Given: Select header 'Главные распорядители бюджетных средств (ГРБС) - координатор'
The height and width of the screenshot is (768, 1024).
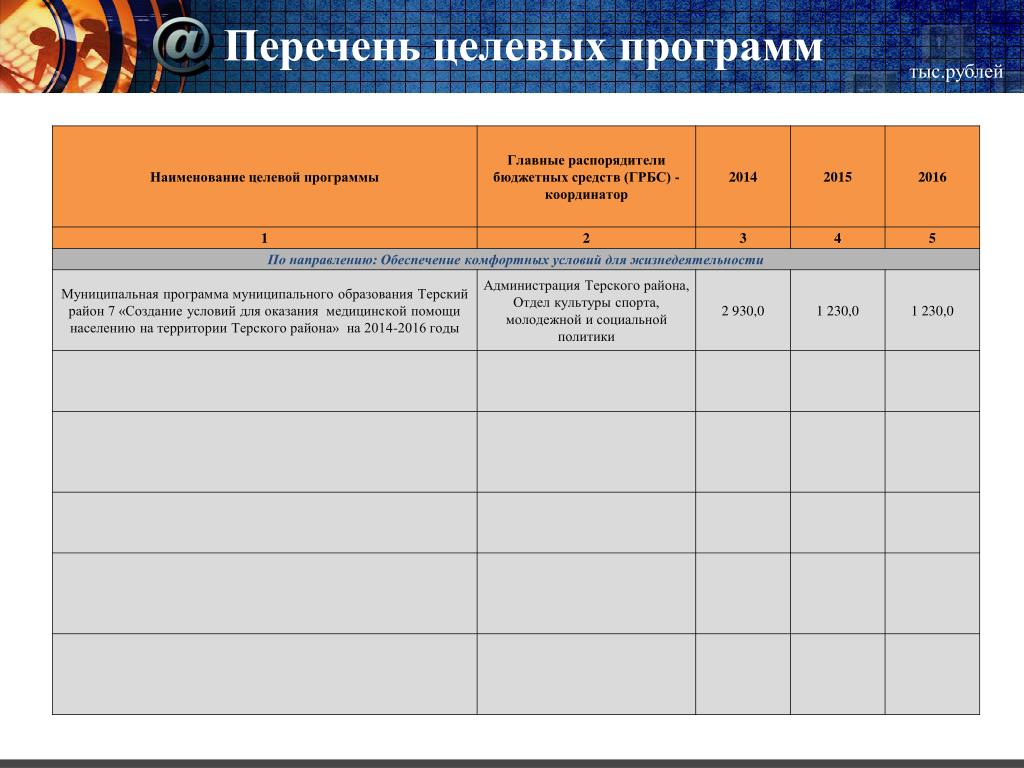Looking at the screenshot, I should (586, 177).
